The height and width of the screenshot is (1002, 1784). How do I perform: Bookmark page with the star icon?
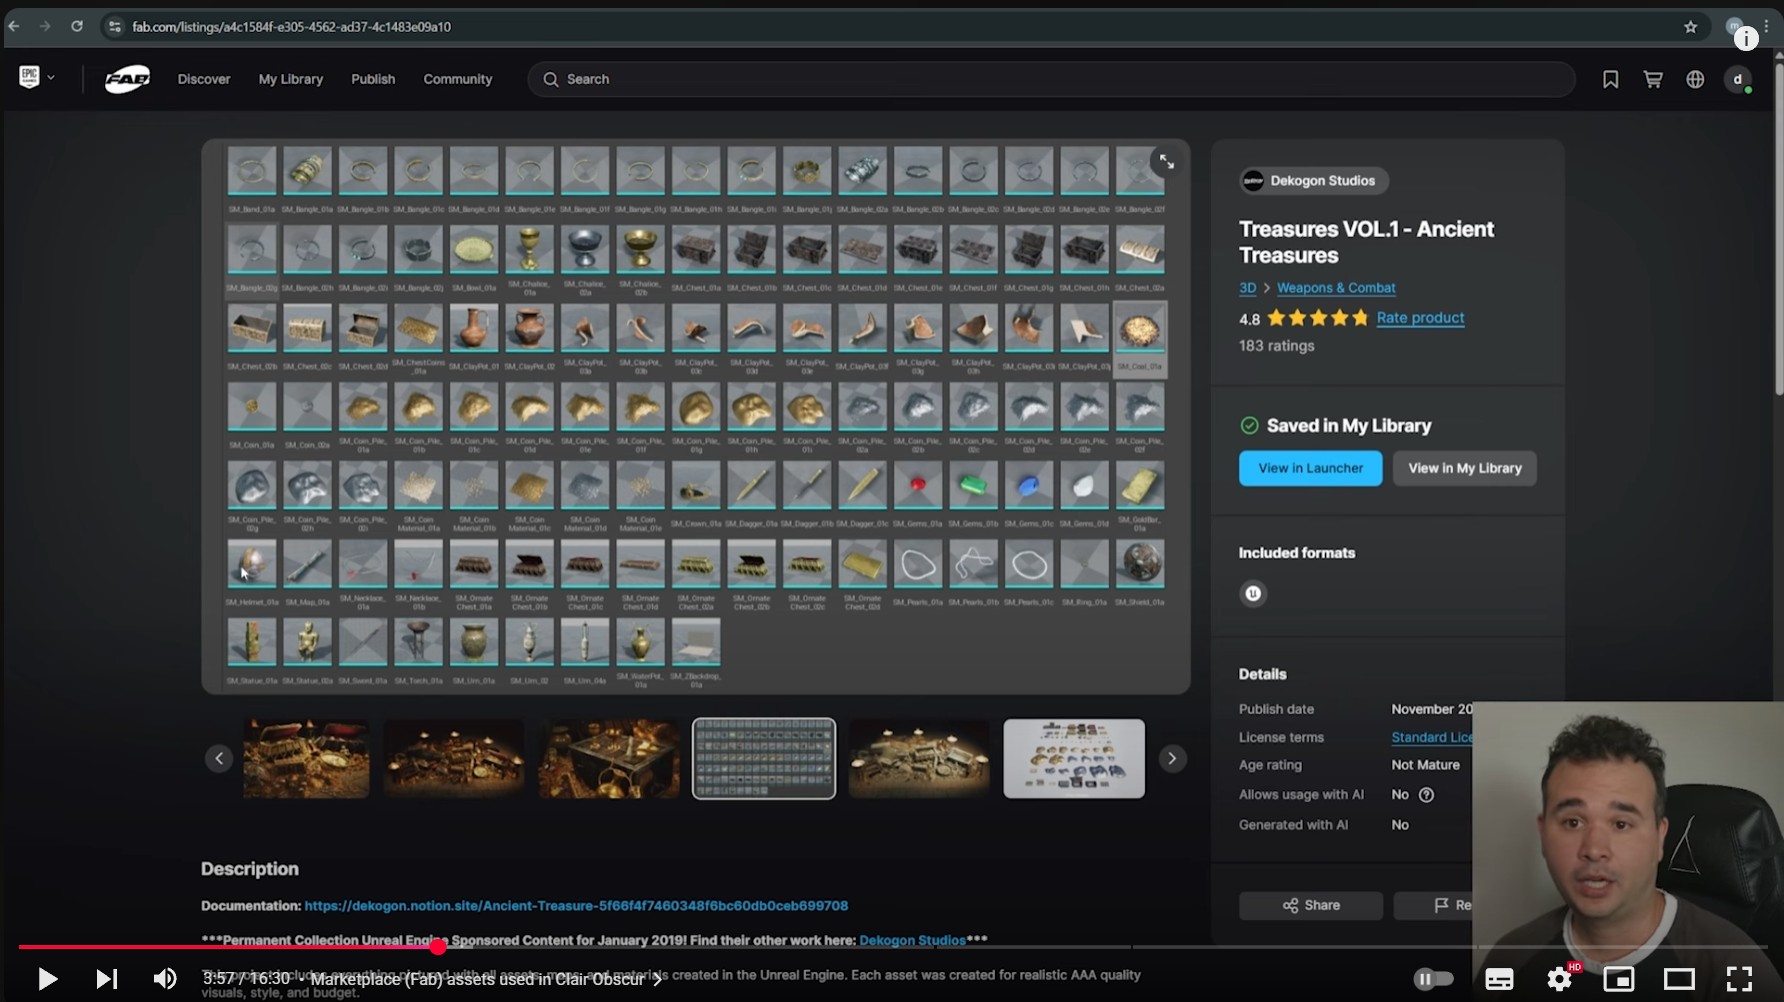(x=1690, y=27)
